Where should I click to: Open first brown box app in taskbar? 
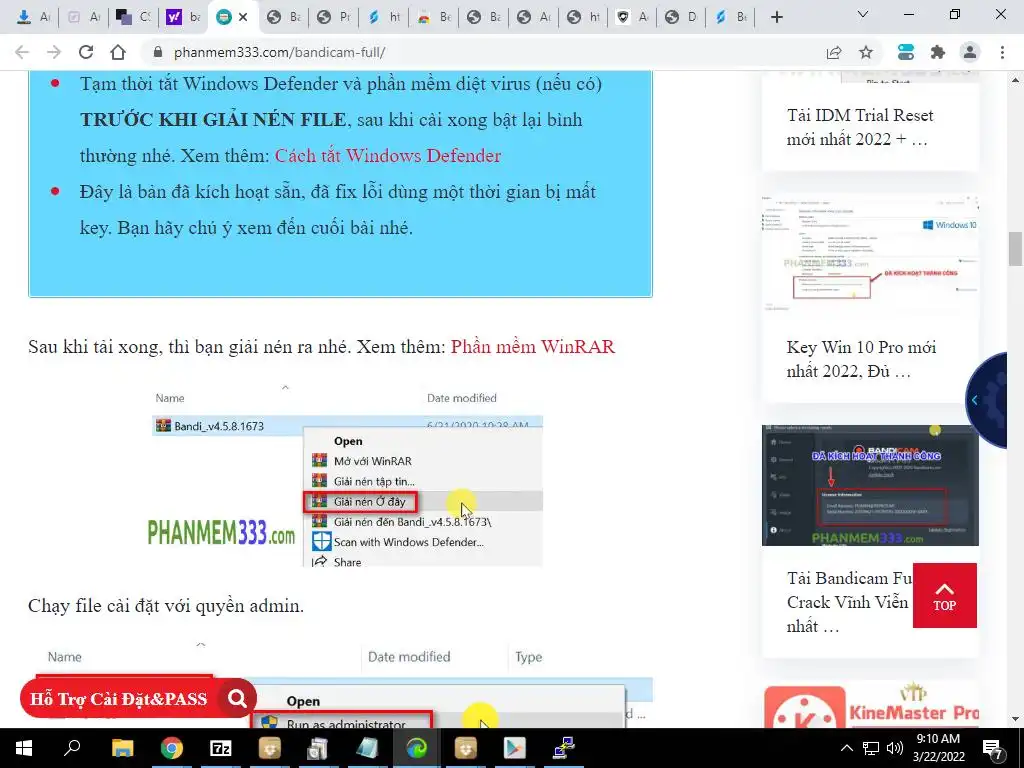point(270,748)
